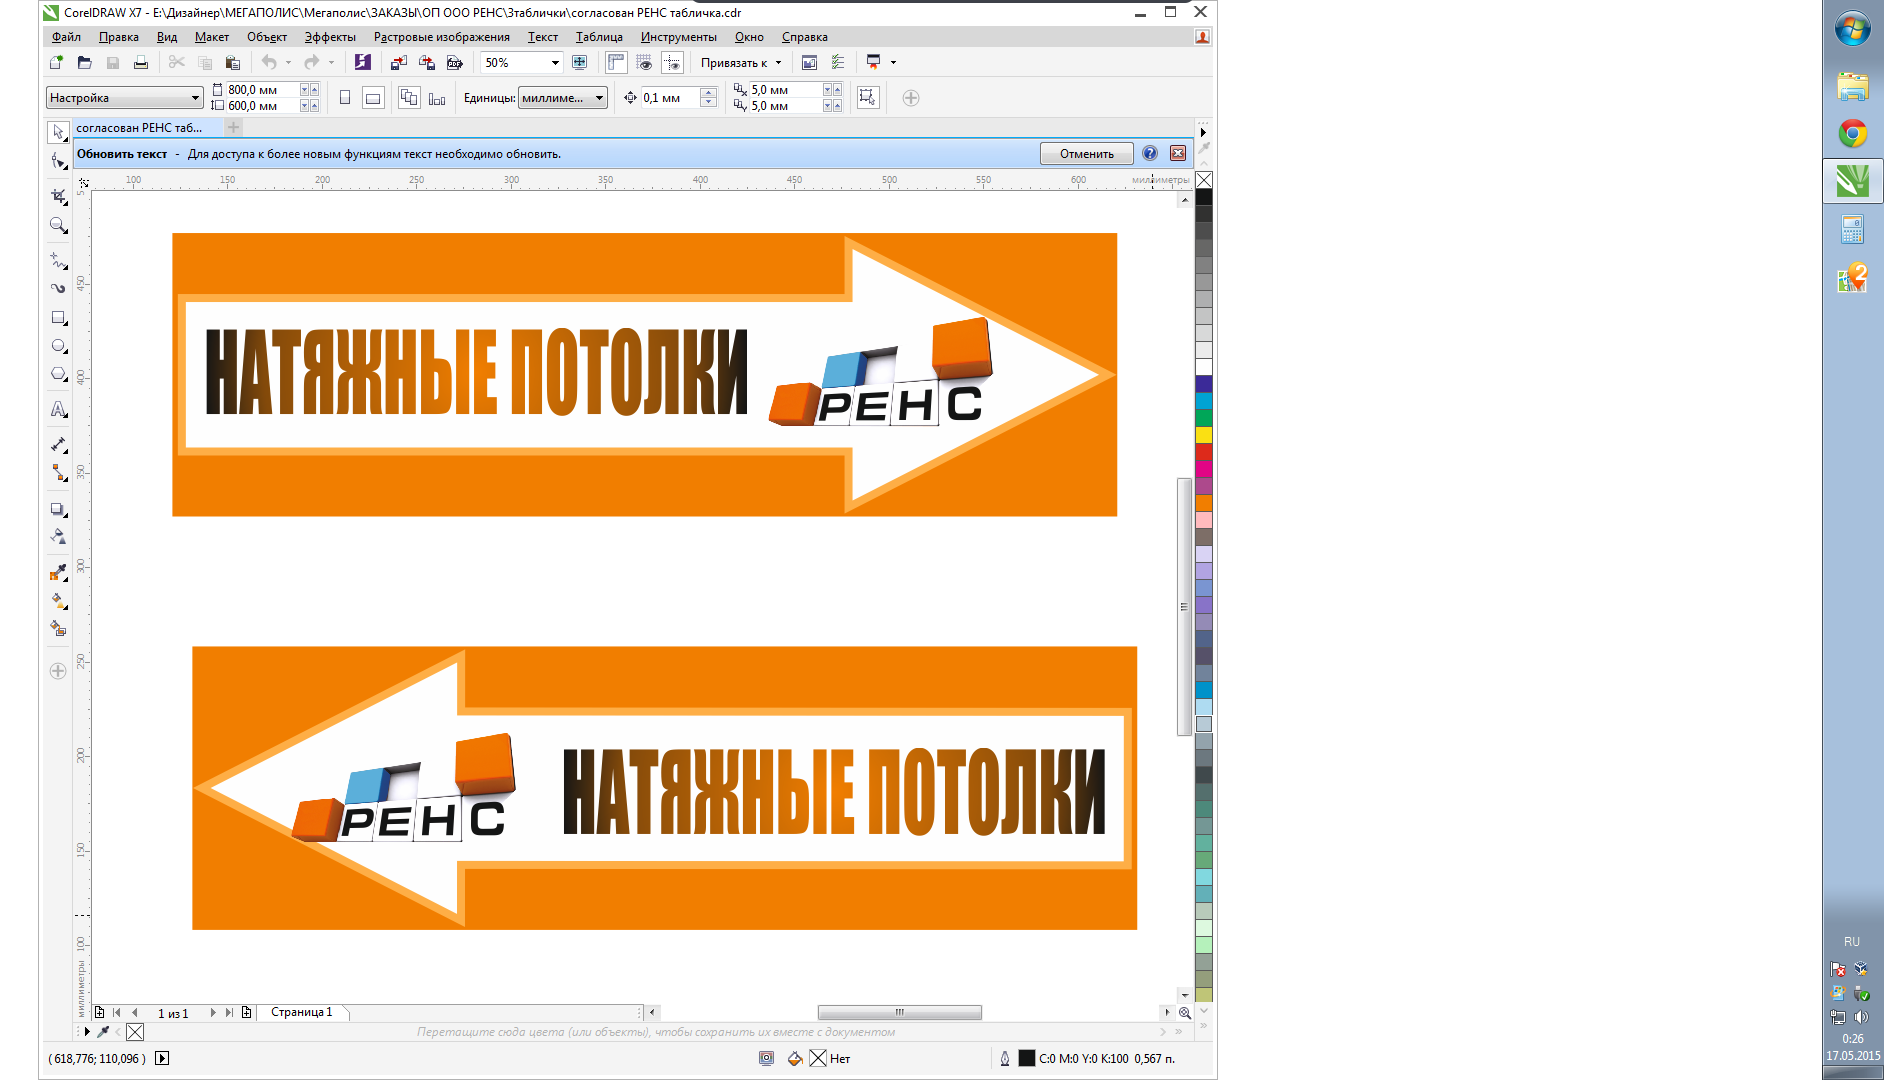The width and height of the screenshot is (1884, 1080).
Task: Expand the document palette arrow
Action: 86,1031
